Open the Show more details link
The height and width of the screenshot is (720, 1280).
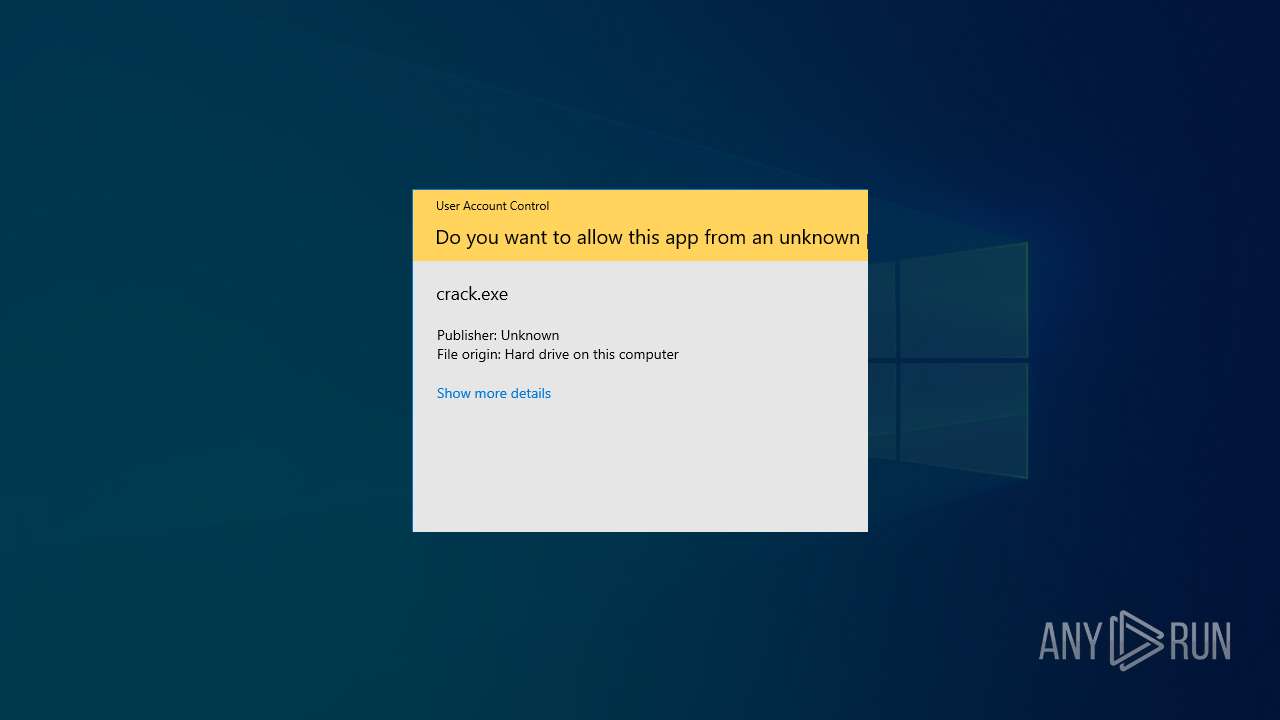tap(494, 393)
